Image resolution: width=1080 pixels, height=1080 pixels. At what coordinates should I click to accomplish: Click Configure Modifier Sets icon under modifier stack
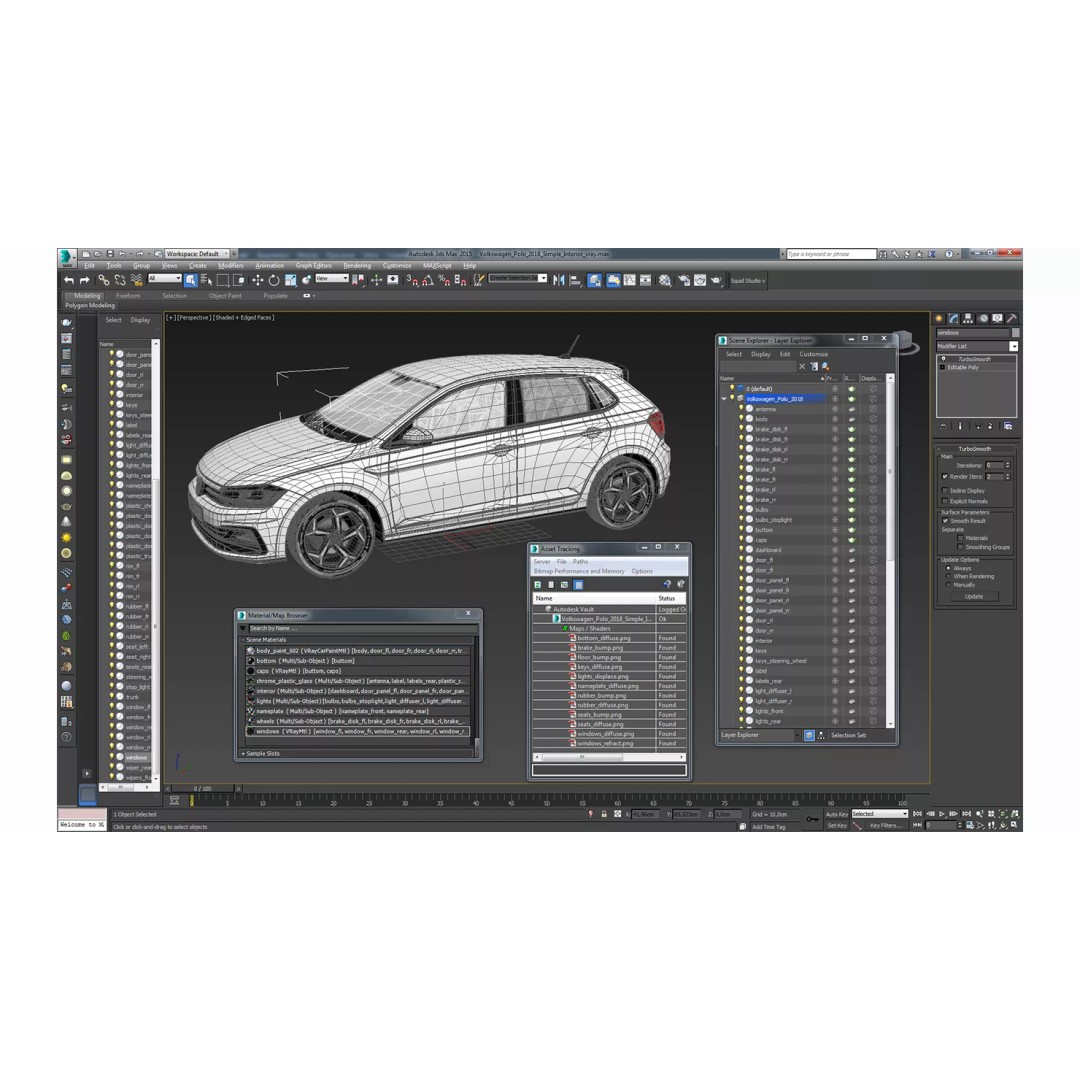pos(1008,426)
